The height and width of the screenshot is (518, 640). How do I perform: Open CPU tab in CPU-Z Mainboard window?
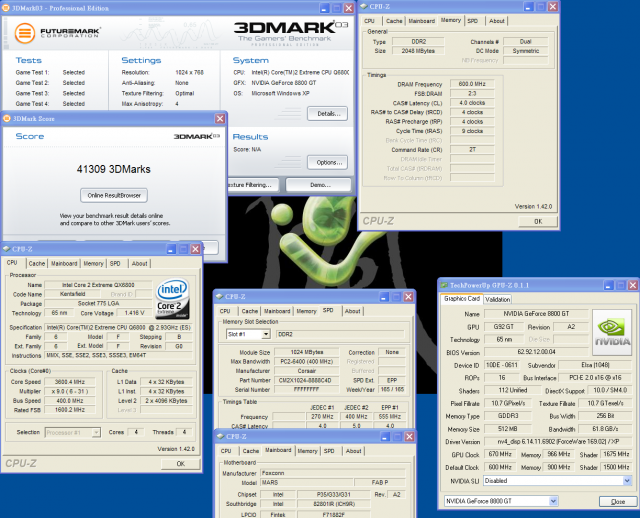(x=226, y=451)
